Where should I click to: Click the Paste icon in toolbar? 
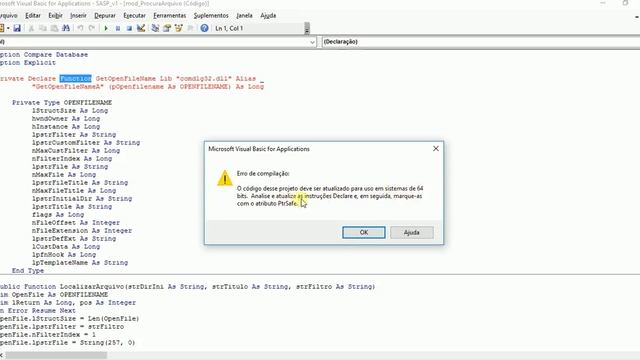[x=54, y=28]
